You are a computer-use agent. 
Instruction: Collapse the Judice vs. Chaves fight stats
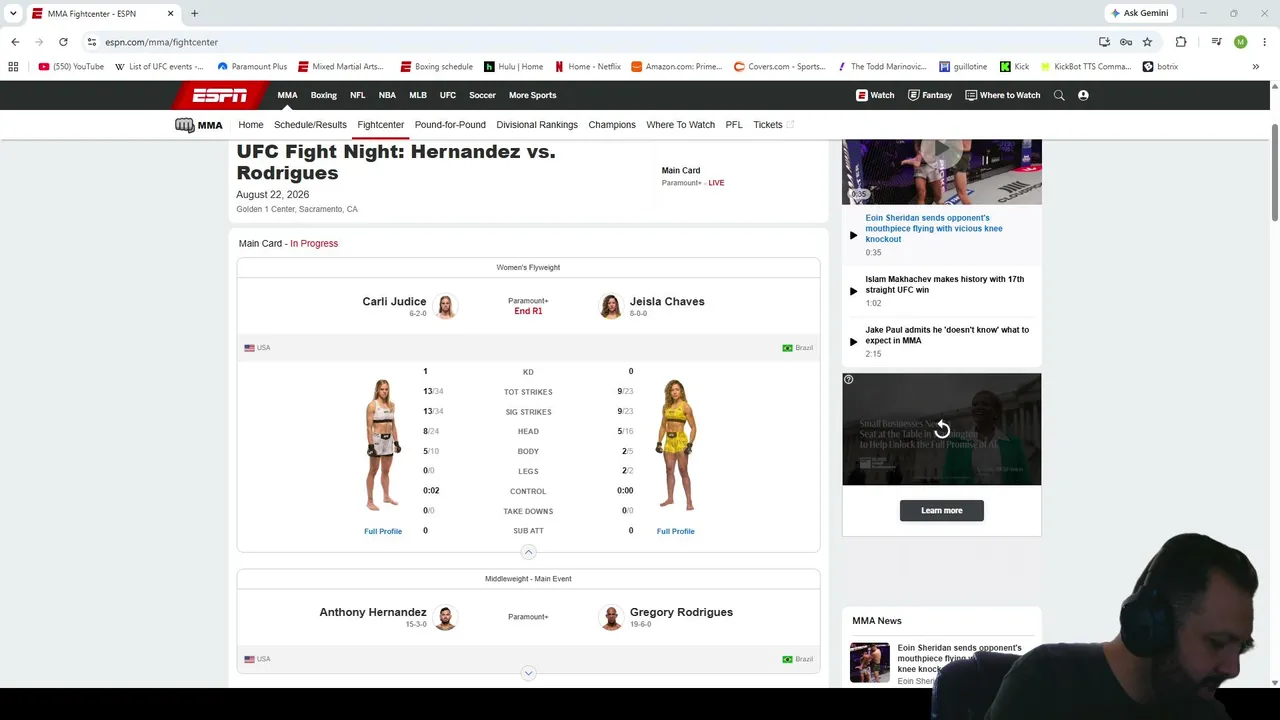(x=528, y=552)
